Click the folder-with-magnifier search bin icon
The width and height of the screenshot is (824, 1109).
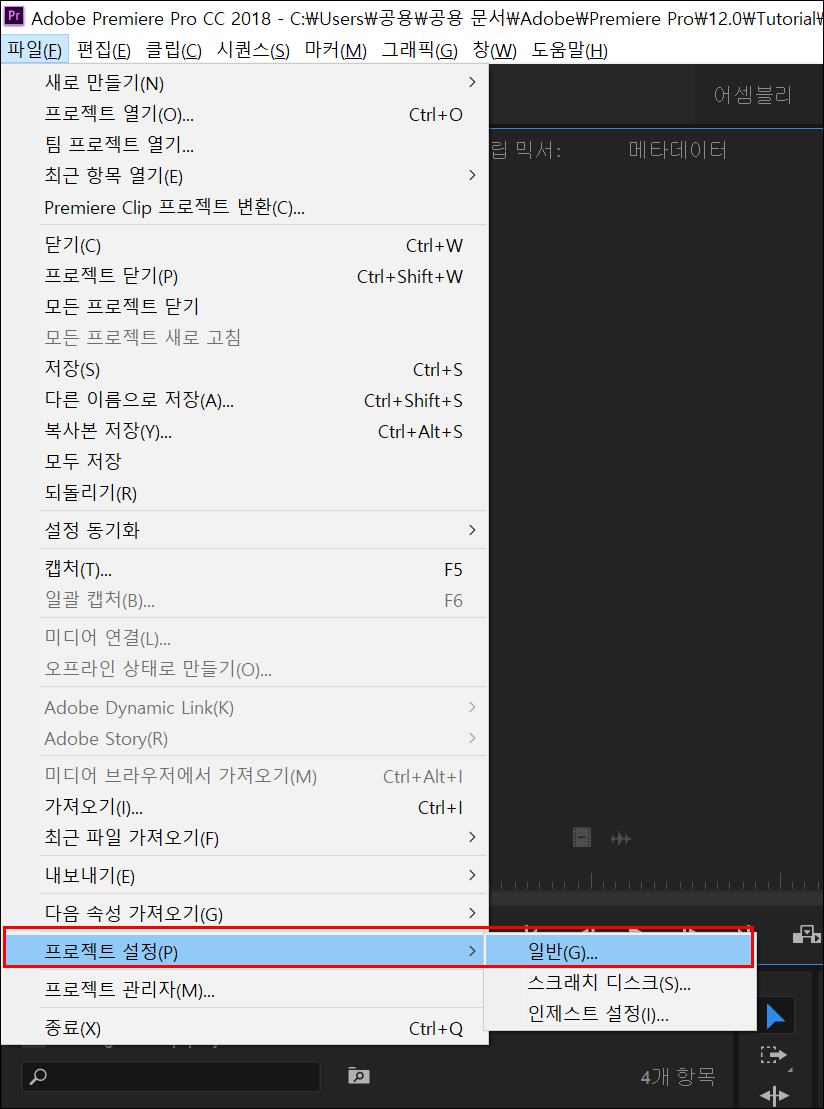pyautogui.click(x=359, y=1076)
